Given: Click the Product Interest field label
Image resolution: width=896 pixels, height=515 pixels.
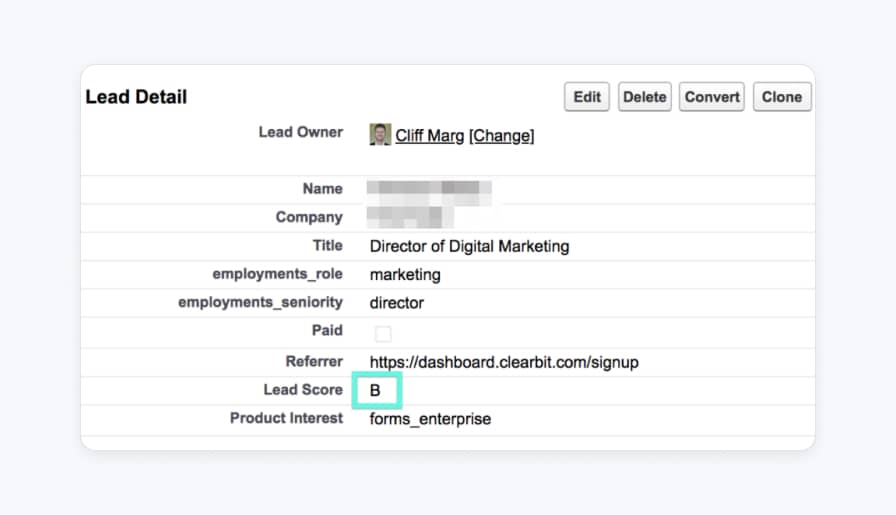Looking at the screenshot, I should point(286,418).
